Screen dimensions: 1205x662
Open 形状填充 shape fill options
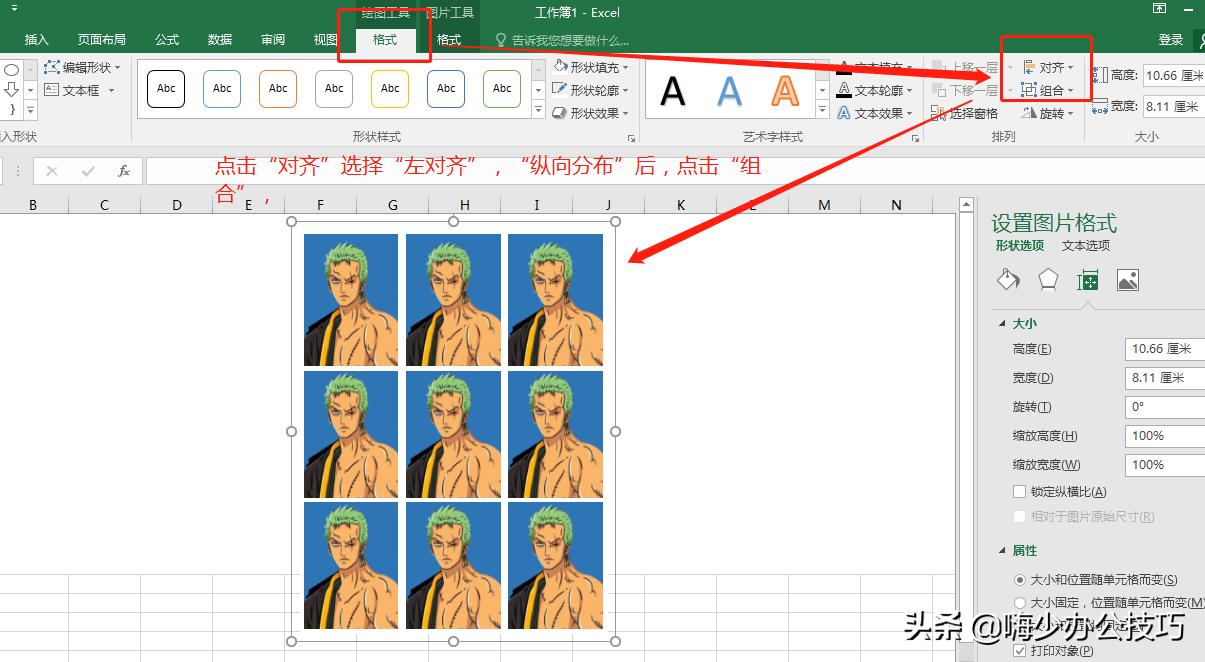click(x=591, y=67)
